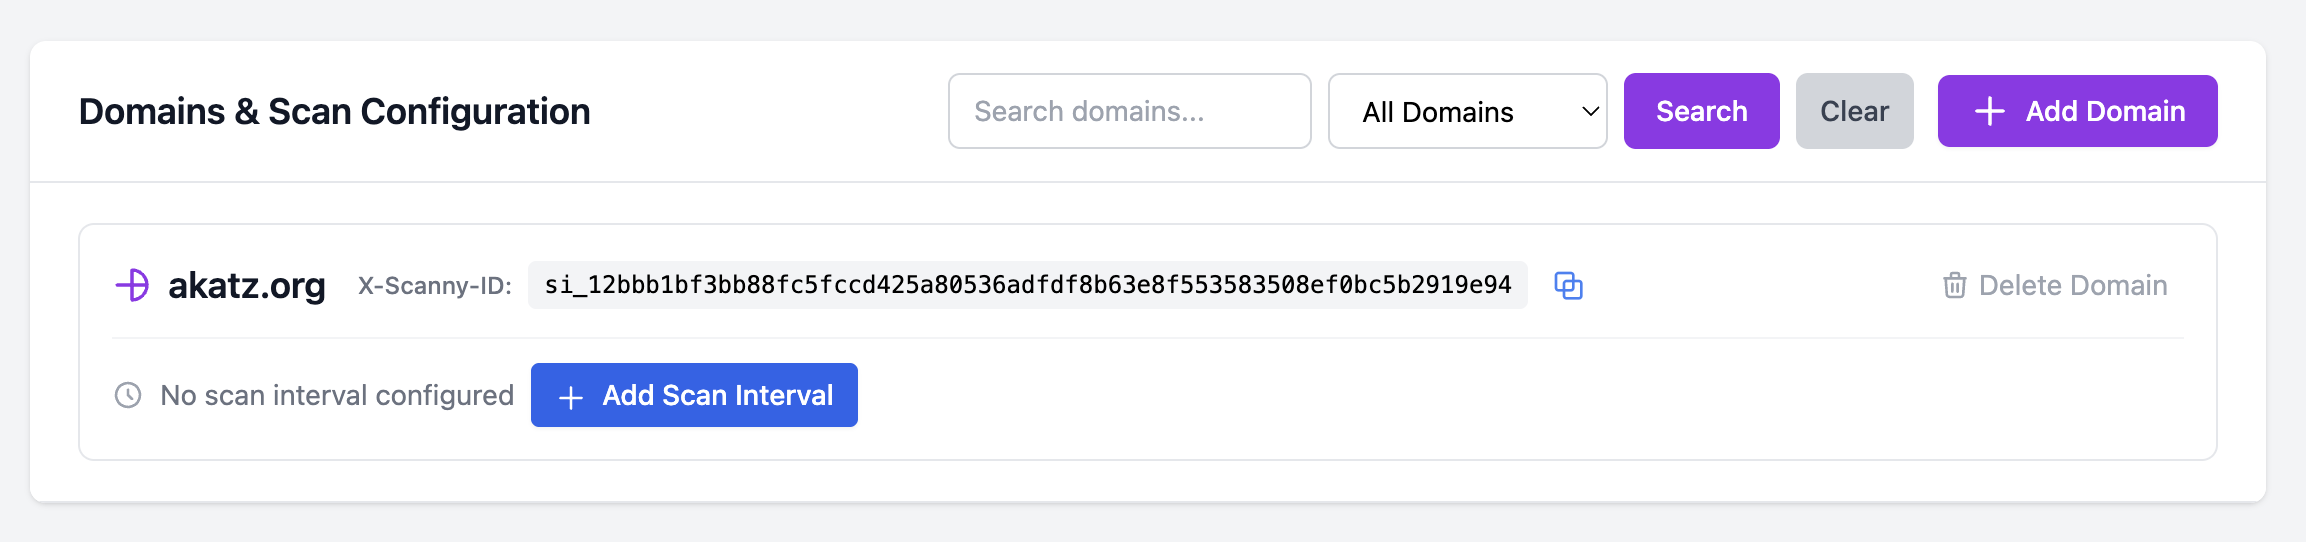This screenshot has width=2306, height=542.
Task: Click the si_12bbb1bf scanny ID value
Action: click(1027, 285)
